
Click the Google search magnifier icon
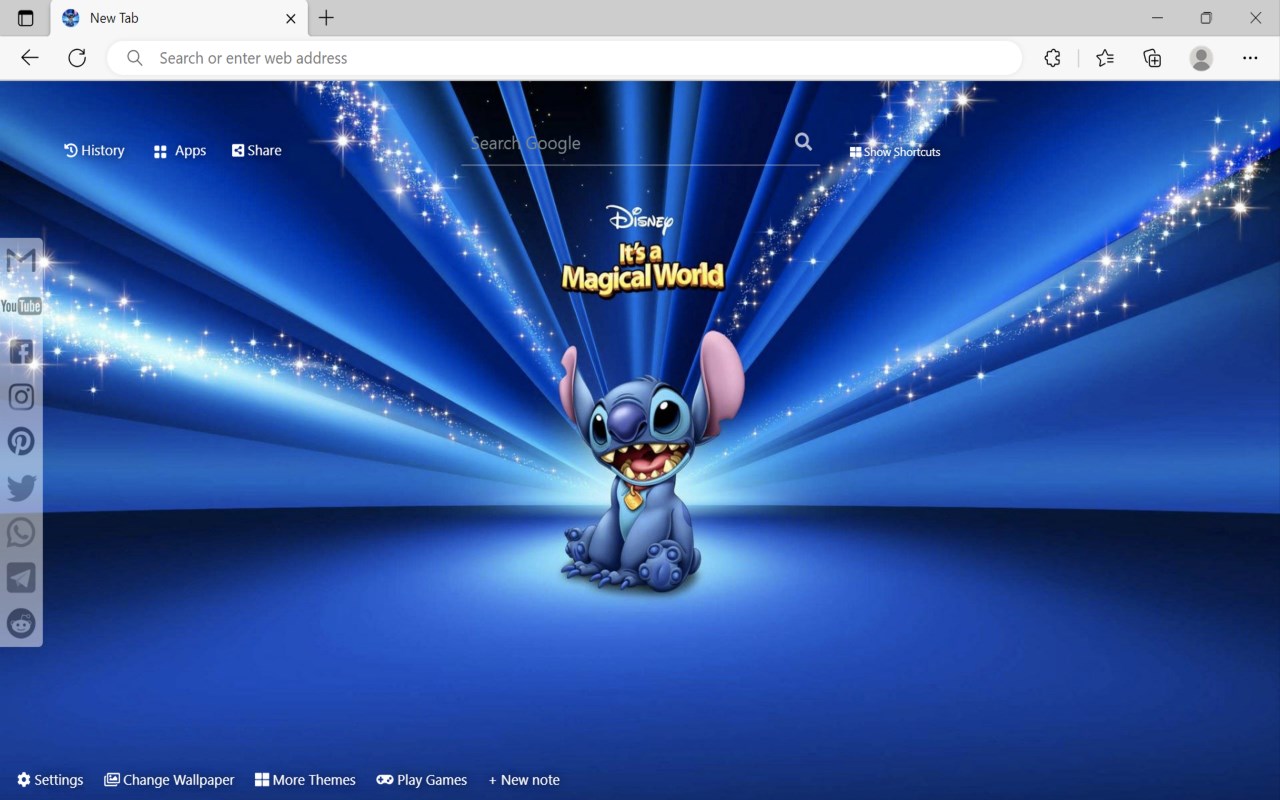pyautogui.click(x=803, y=142)
